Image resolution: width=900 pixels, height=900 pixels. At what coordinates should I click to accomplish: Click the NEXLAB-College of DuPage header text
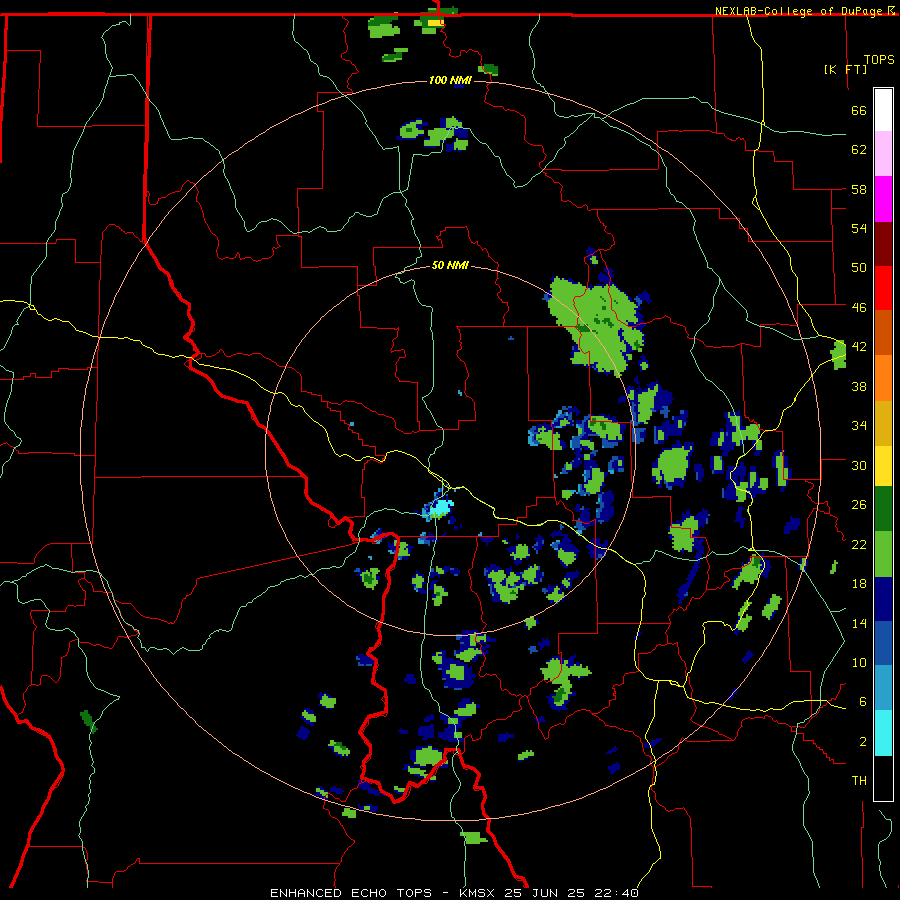pyautogui.click(x=800, y=10)
